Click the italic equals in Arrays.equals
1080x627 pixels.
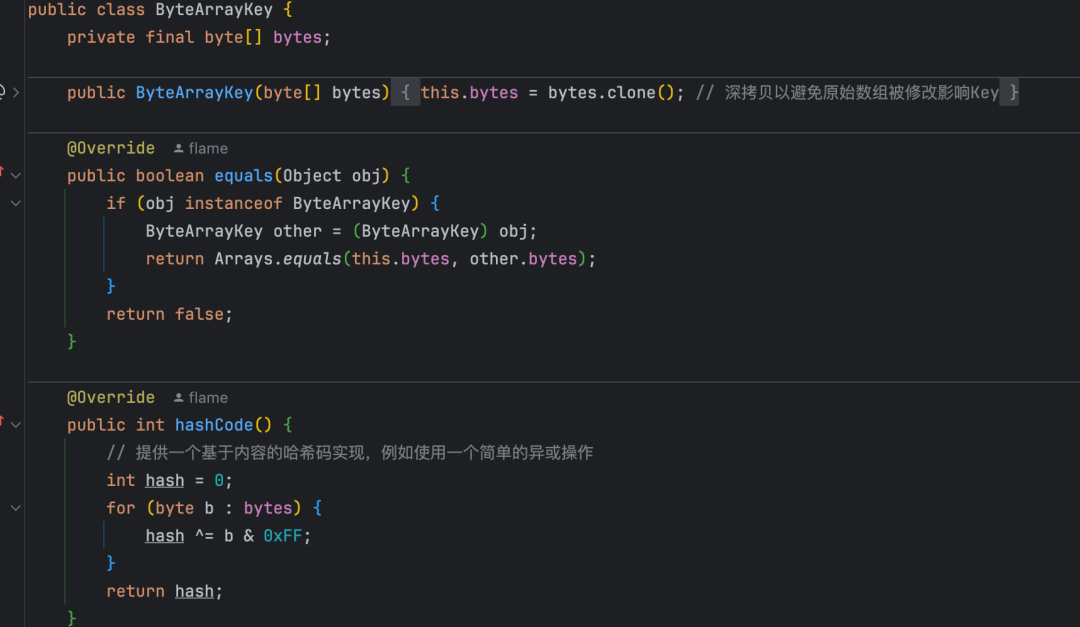coord(312,258)
